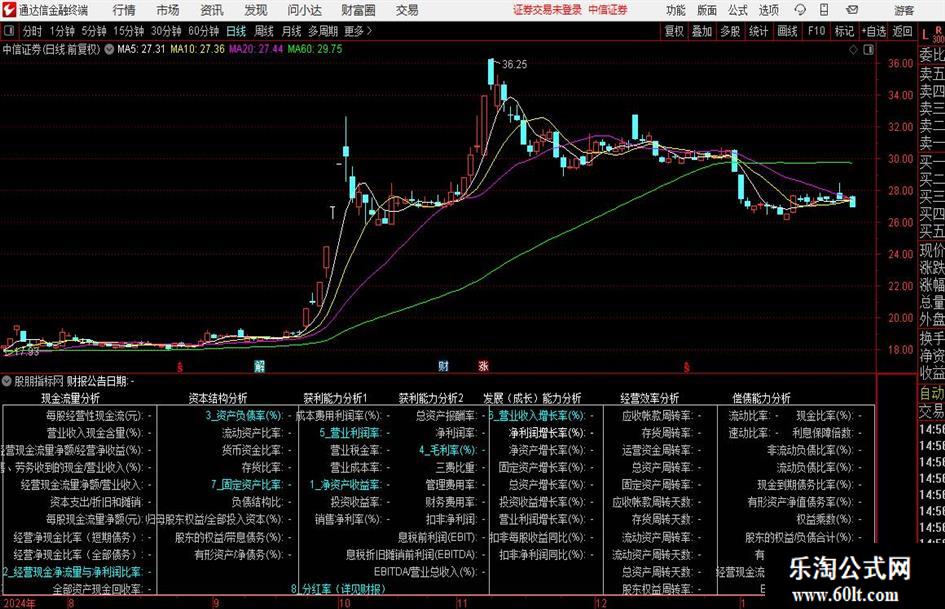Image resolution: width=945 pixels, height=609 pixels.
Task: Click the 叠加 toolbar button
Action: pos(702,31)
